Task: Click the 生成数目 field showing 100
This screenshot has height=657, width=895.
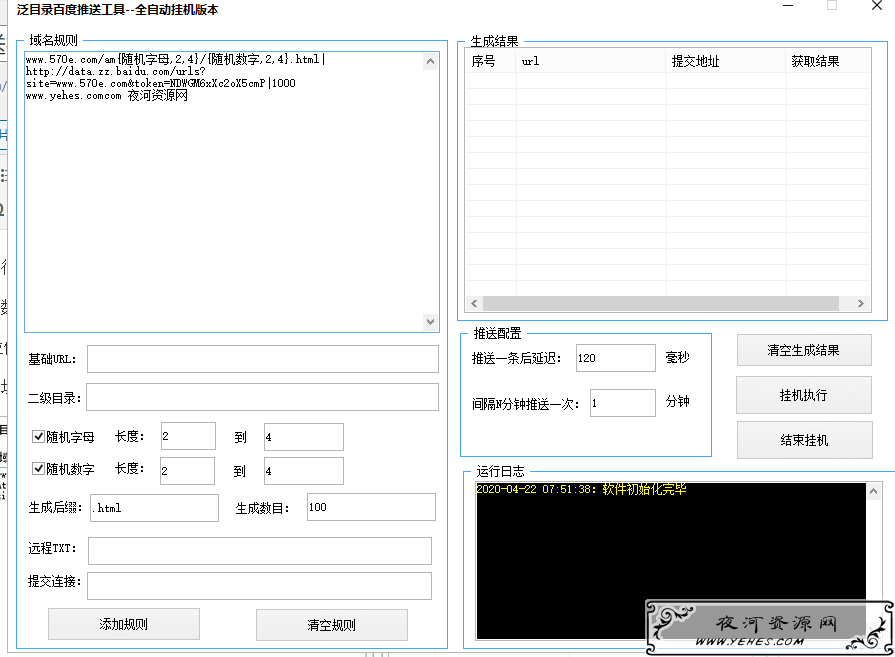Action: tap(371, 507)
